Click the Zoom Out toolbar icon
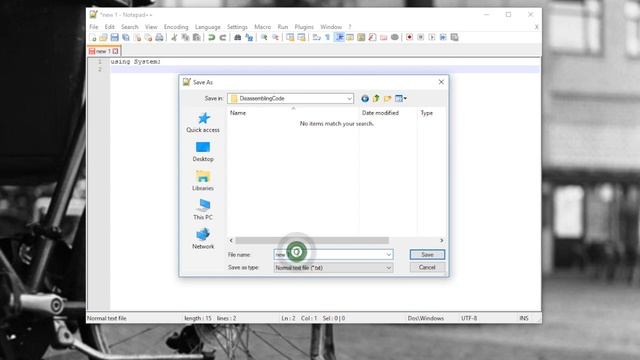640x360 pixels. (x=276, y=38)
